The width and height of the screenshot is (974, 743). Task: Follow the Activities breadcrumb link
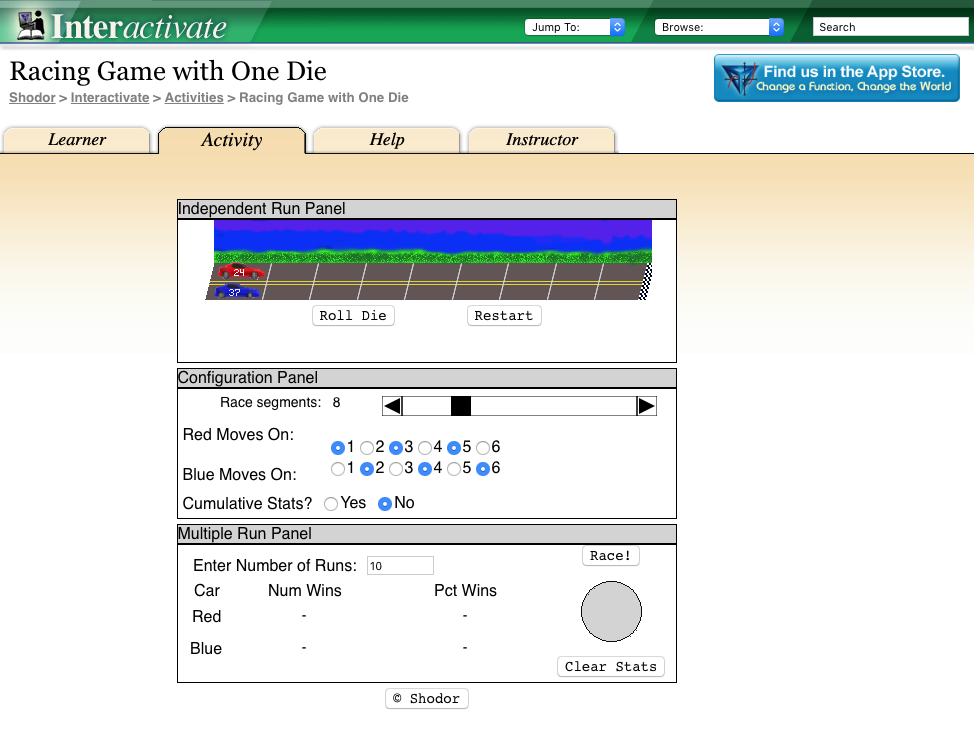(194, 98)
